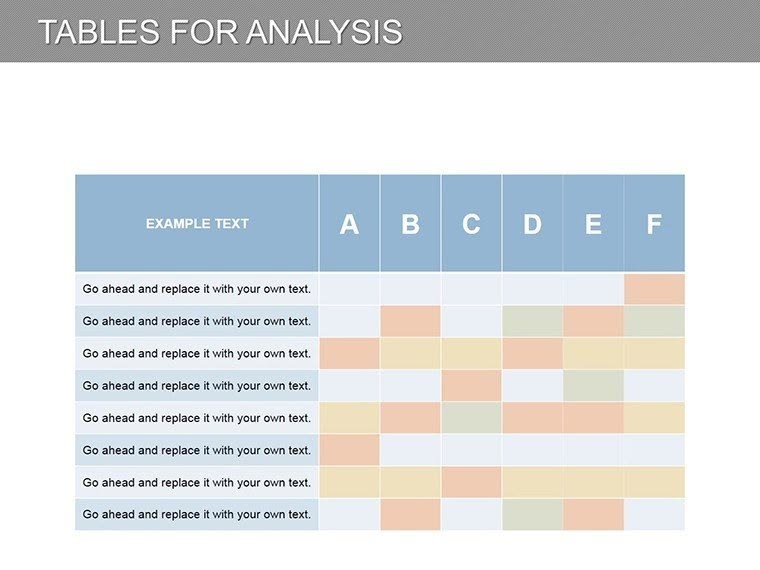This screenshot has width=760, height=570.
Task: Select the orange cell in sixth row, column A
Action: tap(349, 450)
